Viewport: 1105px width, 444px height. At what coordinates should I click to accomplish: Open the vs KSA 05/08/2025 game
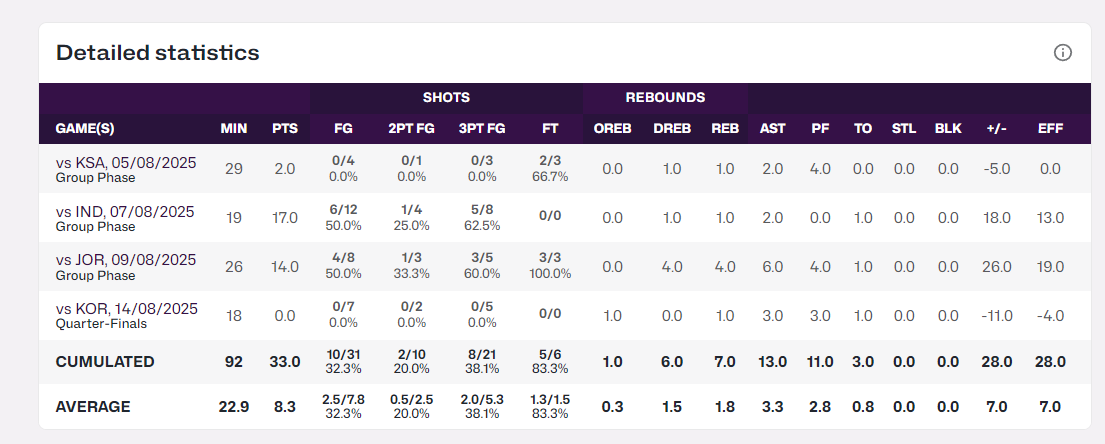pos(125,163)
